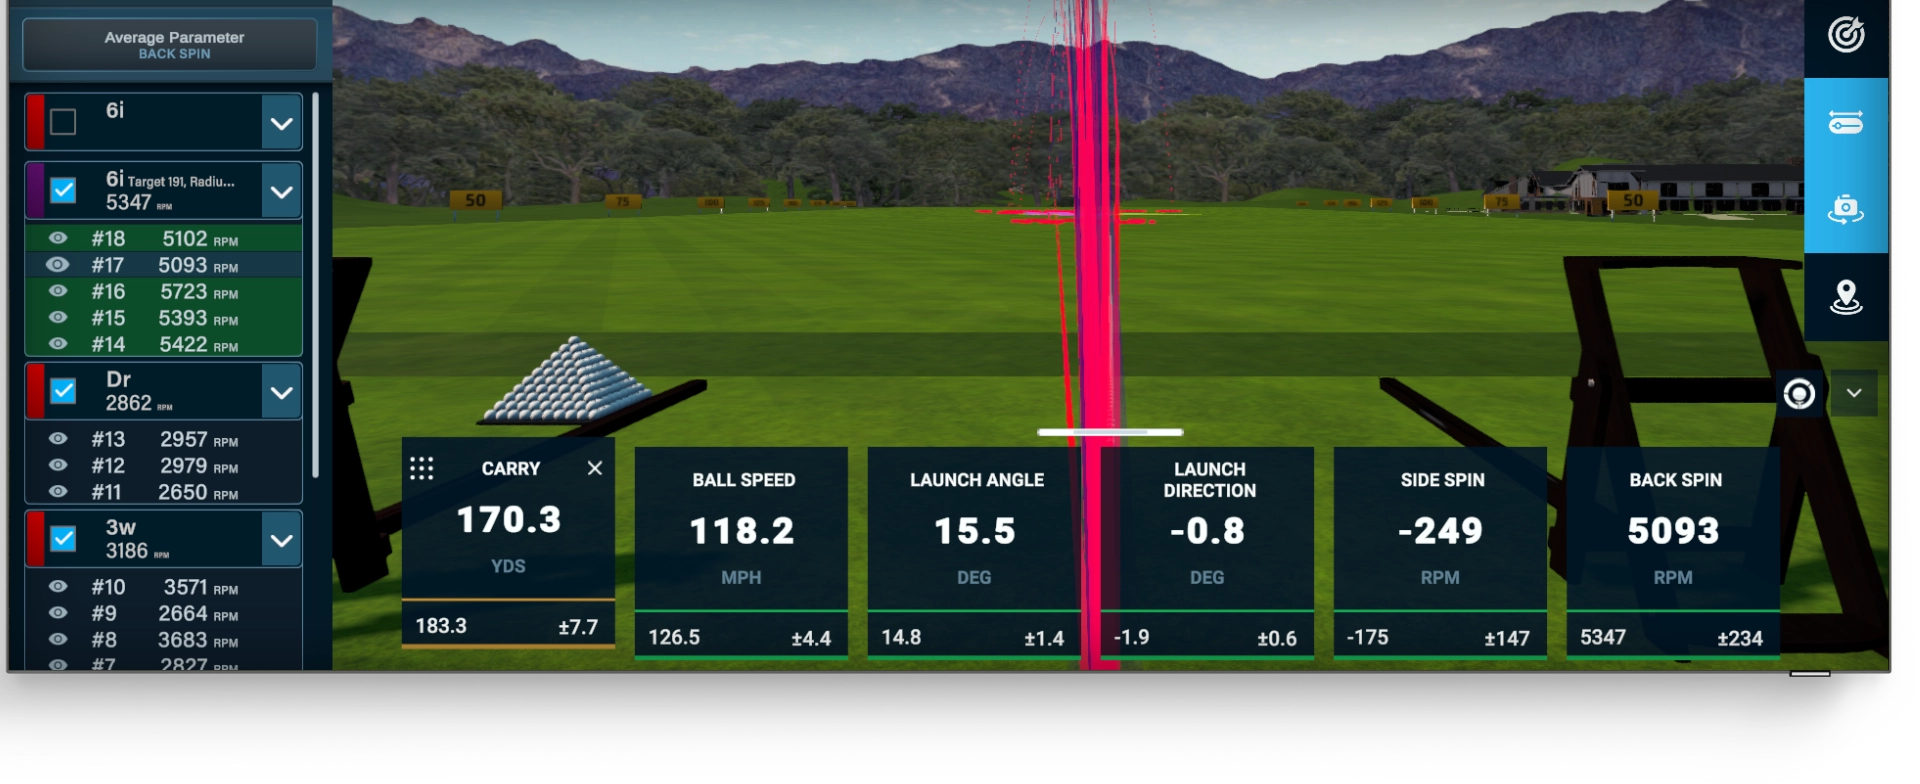
Task: Open the camera switch icon
Action: pos(1845,209)
